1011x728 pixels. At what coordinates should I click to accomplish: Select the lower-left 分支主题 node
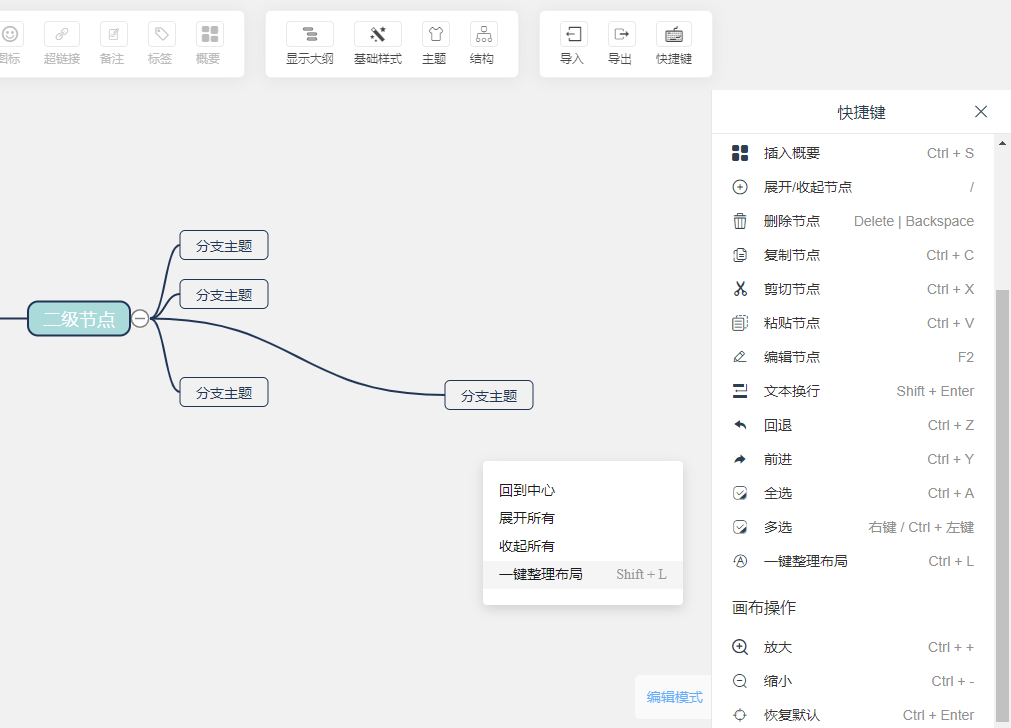tap(224, 392)
